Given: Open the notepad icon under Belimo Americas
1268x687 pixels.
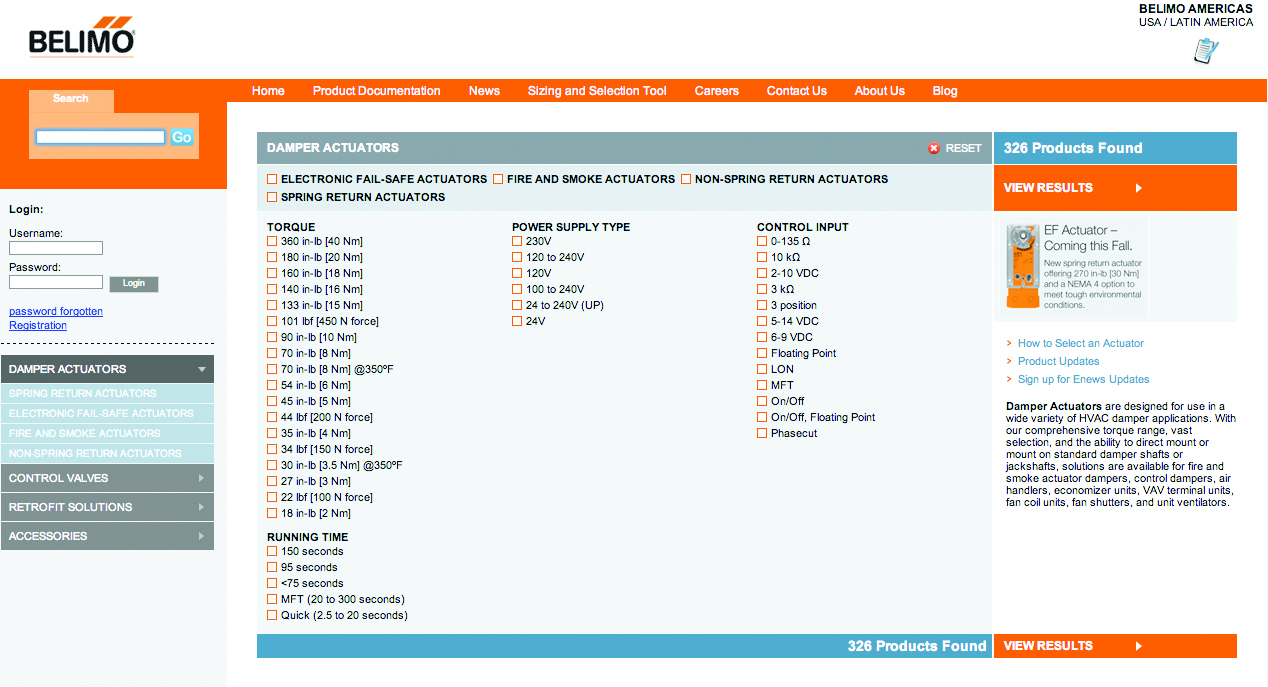Looking at the screenshot, I should 1207,50.
